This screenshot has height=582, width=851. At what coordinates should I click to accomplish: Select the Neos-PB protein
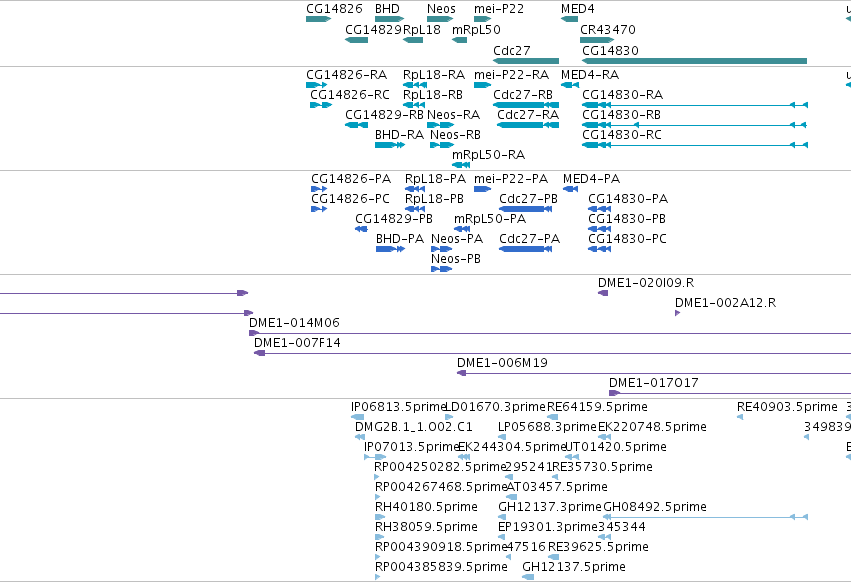(x=442, y=269)
